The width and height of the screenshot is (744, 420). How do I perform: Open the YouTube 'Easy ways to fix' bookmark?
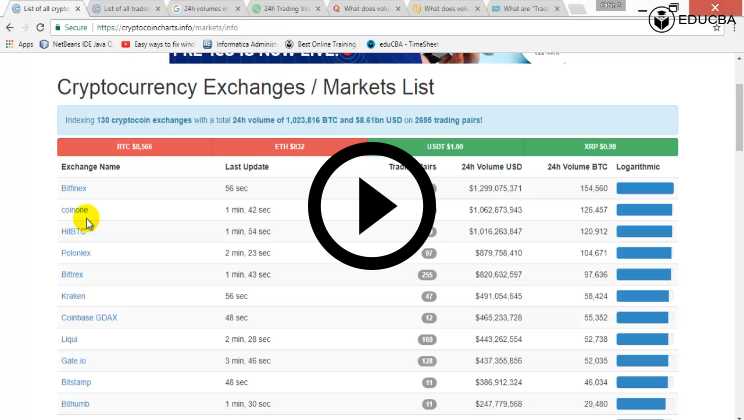coord(155,44)
